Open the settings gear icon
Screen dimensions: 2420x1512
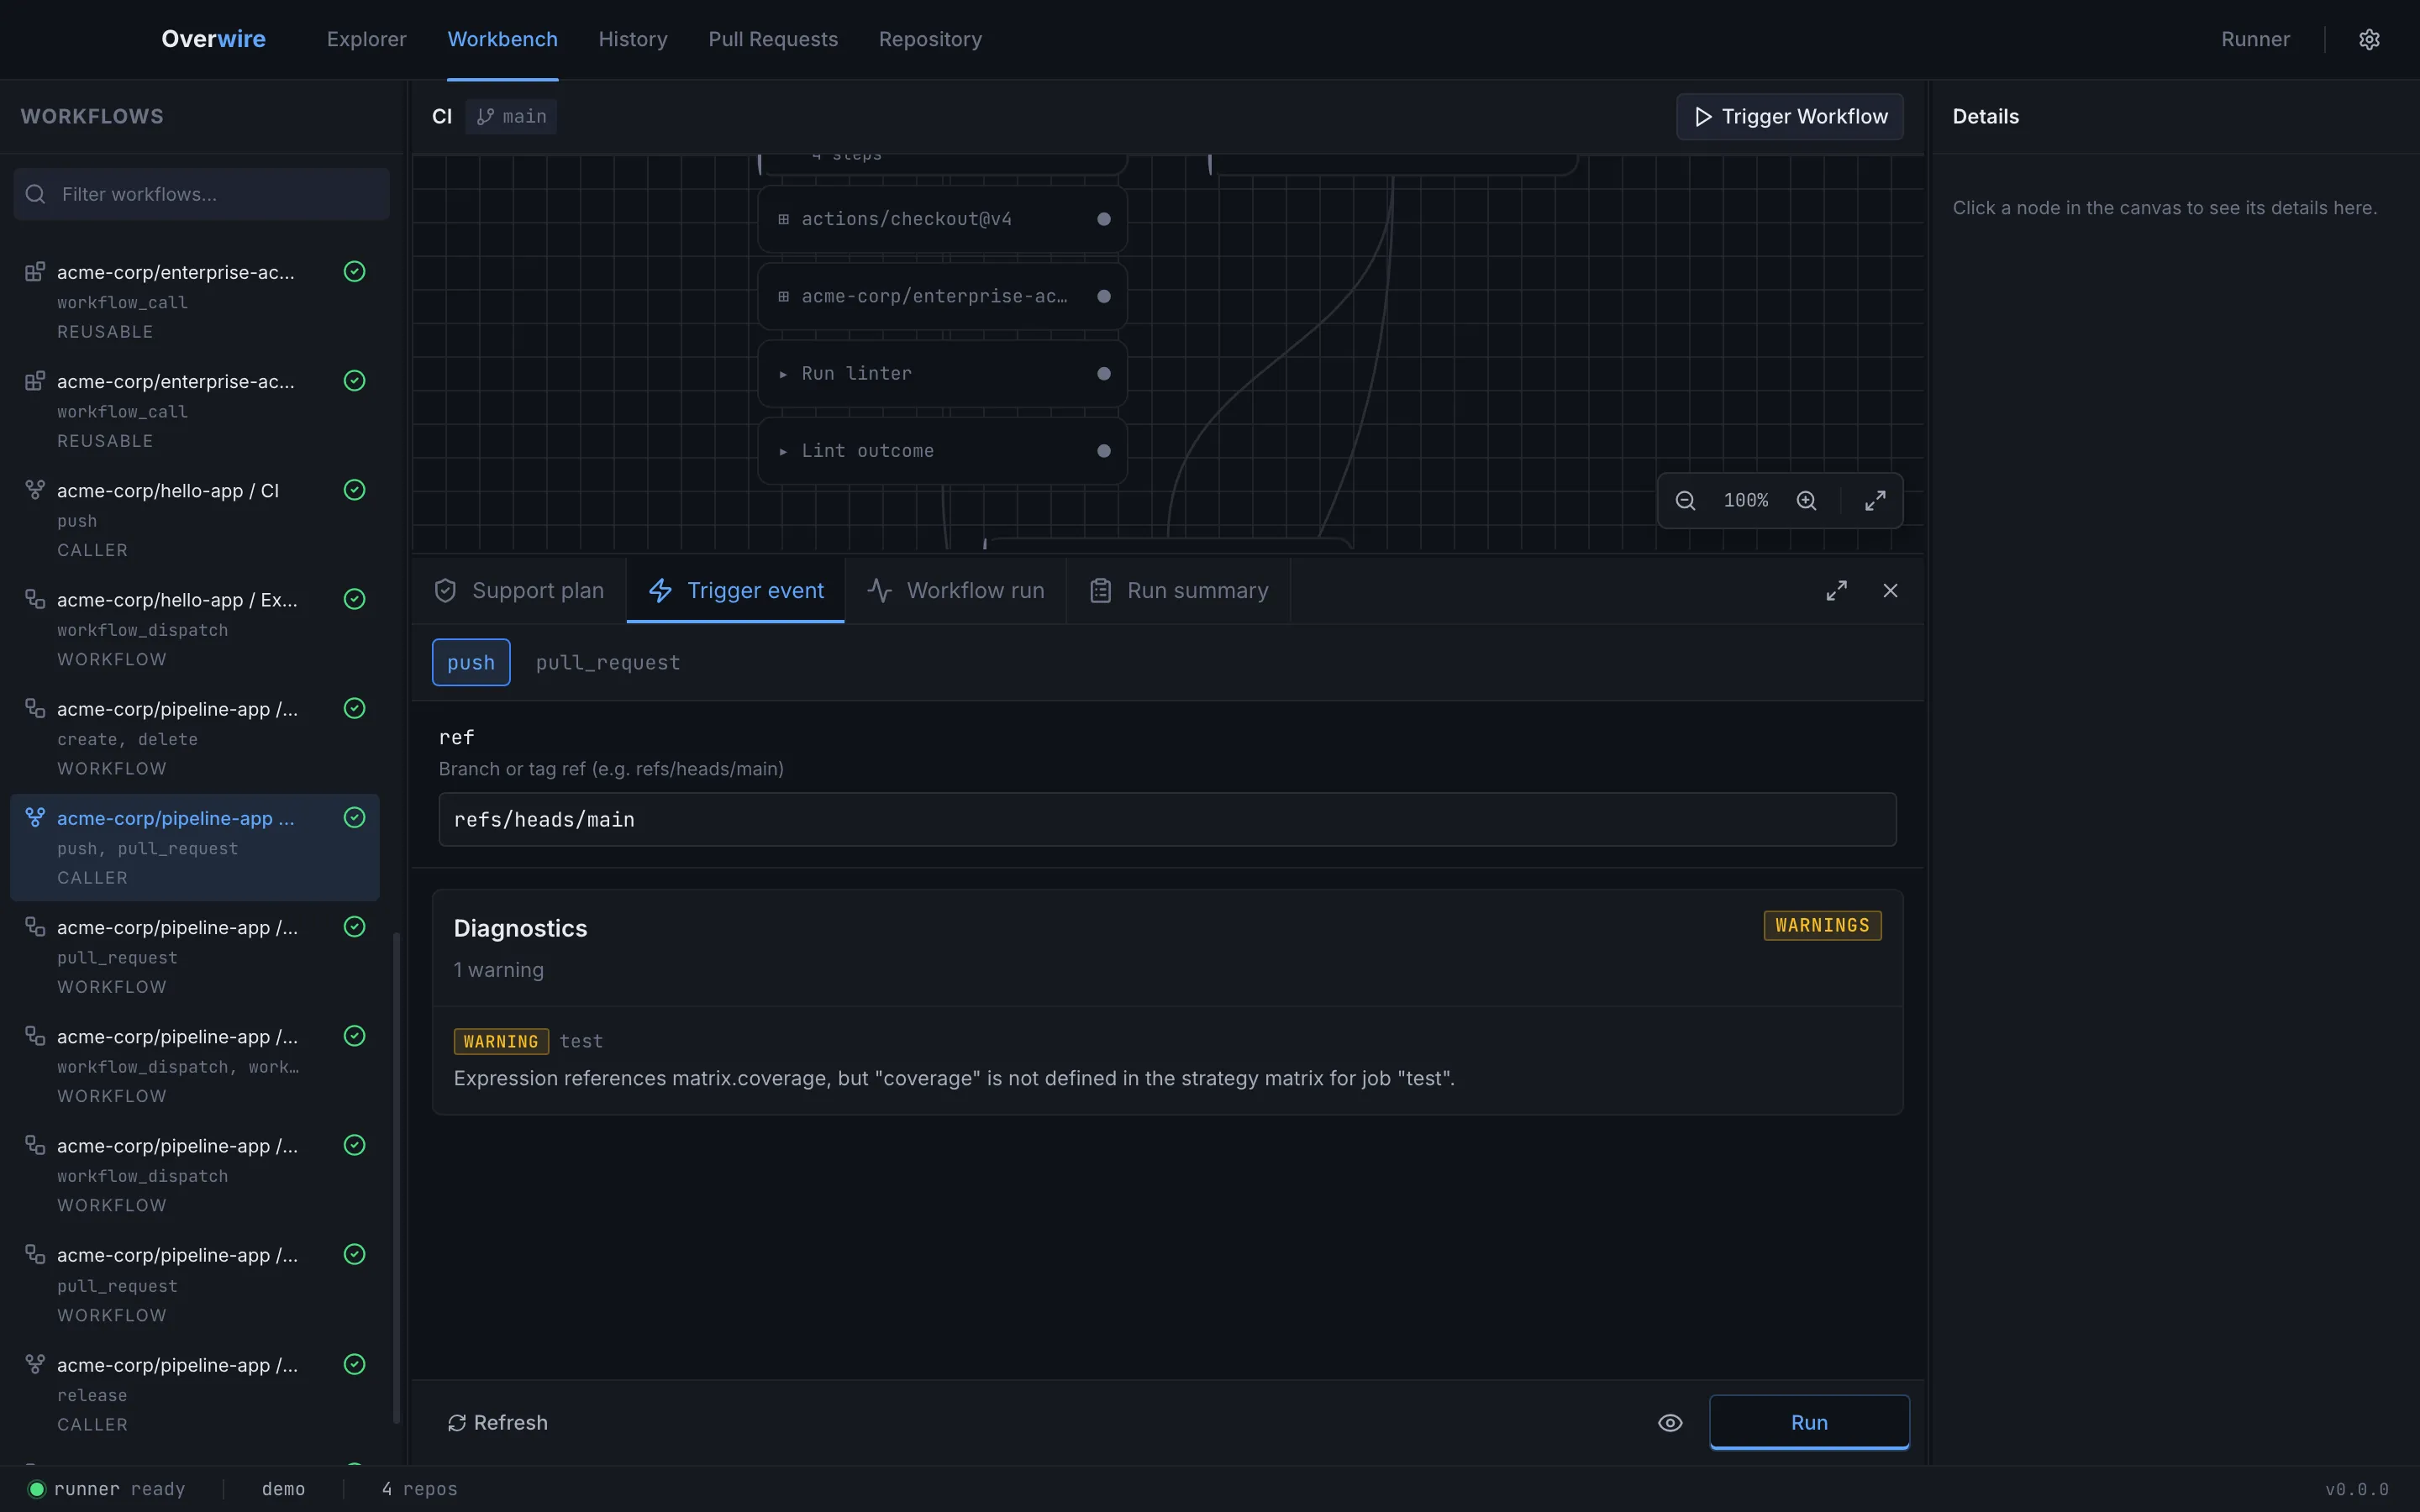(x=2369, y=39)
